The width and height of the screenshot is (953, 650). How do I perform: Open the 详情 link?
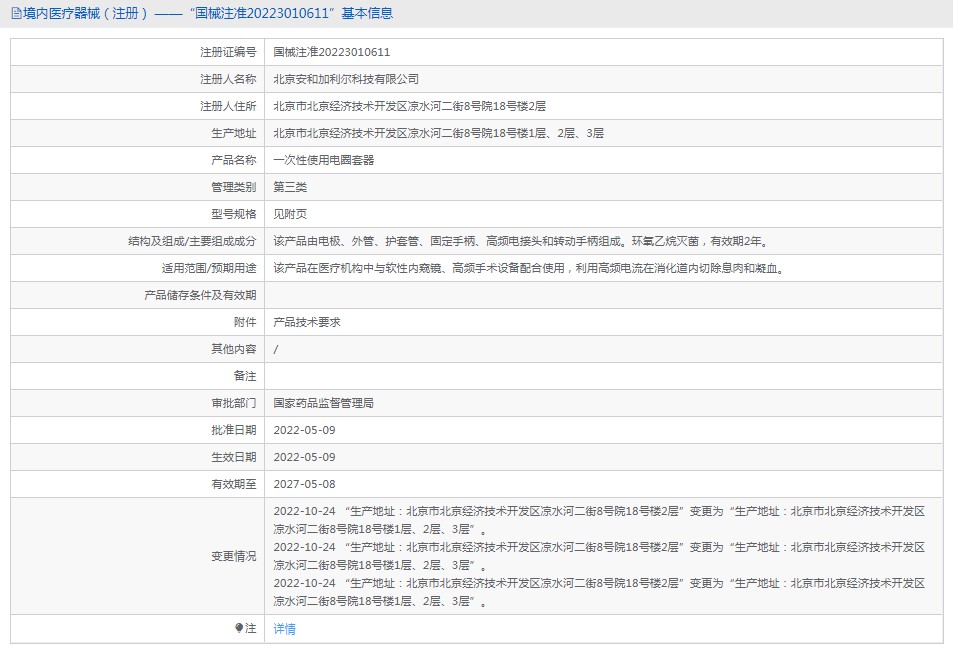click(x=284, y=629)
